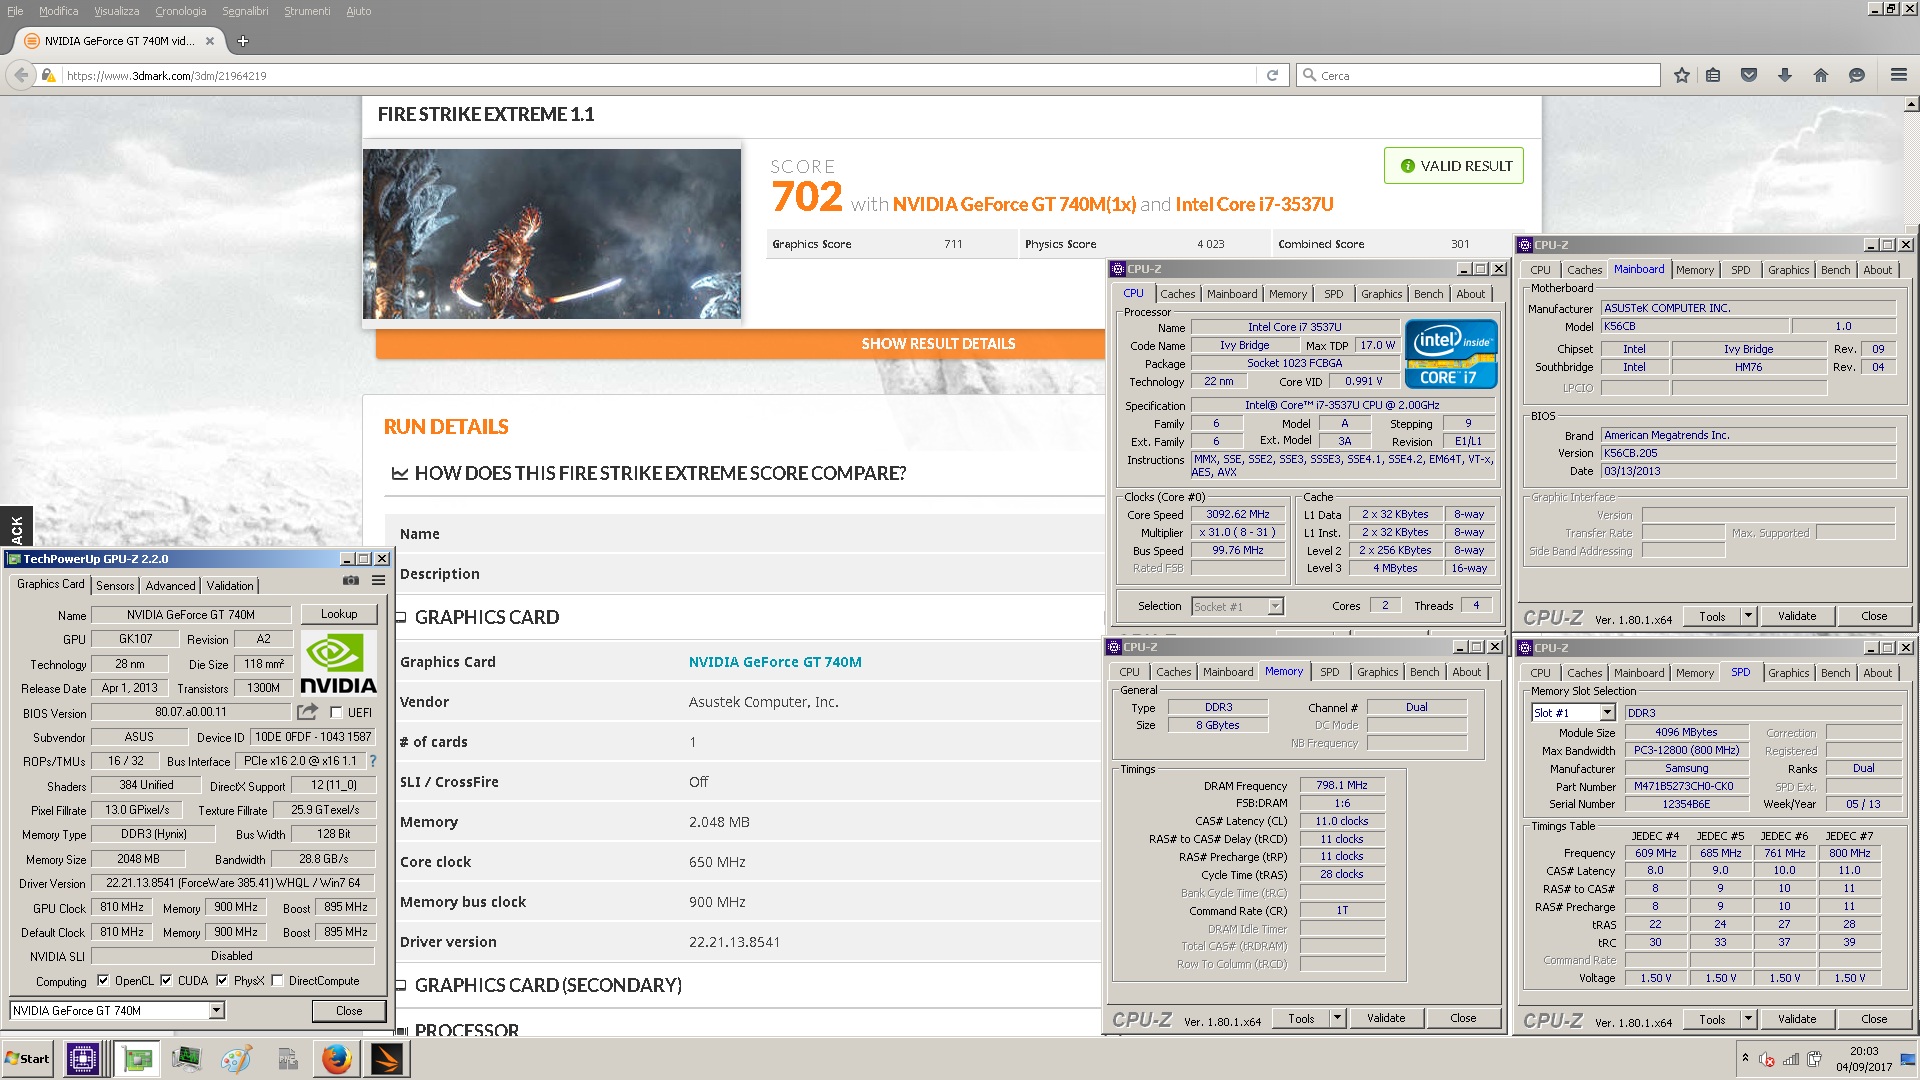Image resolution: width=1920 pixels, height=1080 pixels.
Task: Open the Cronologia menu in Firefox
Action: pos(180,11)
